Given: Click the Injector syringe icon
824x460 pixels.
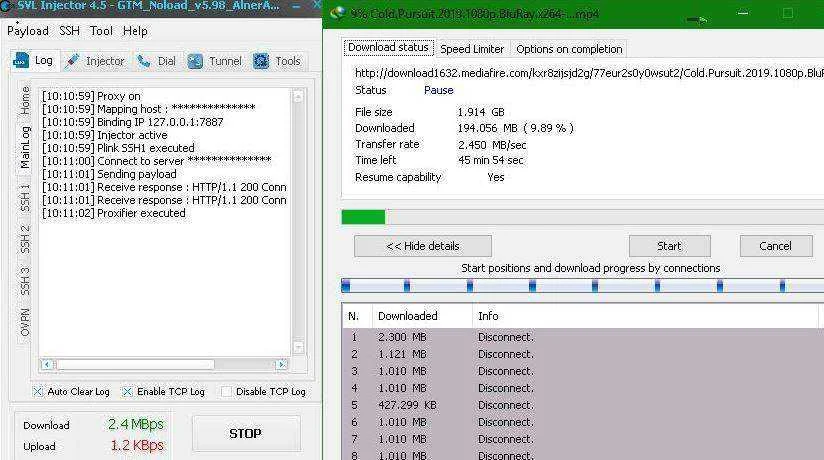Looking at the screenshot, I should point(73,61).
